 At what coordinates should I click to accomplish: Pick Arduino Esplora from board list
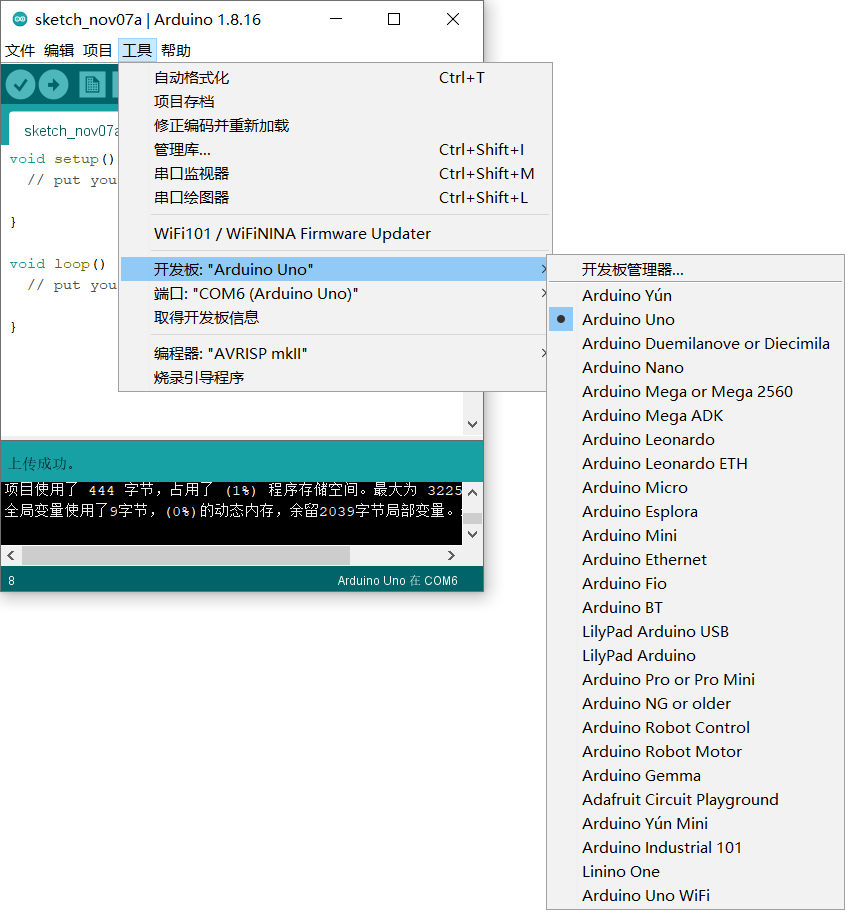click(x=696, y=511)
